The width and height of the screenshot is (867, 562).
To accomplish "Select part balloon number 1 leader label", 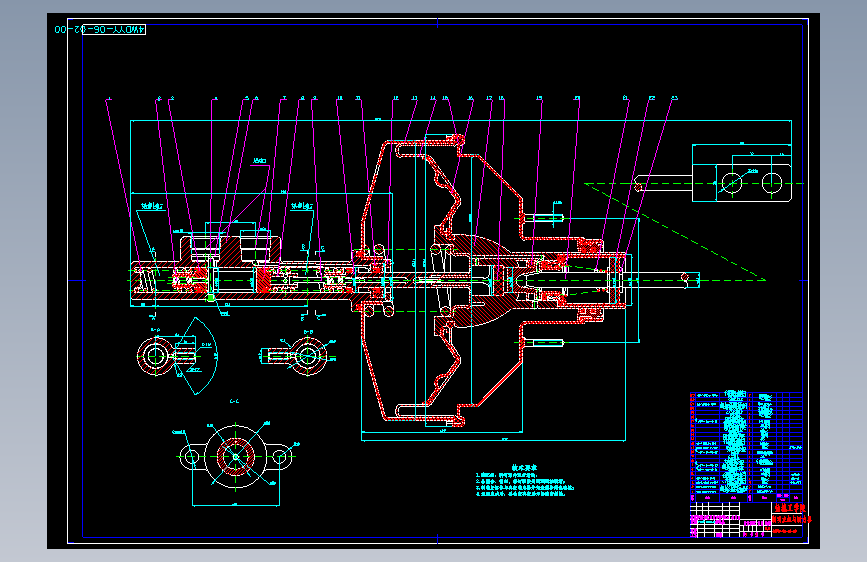I will 109,98.
